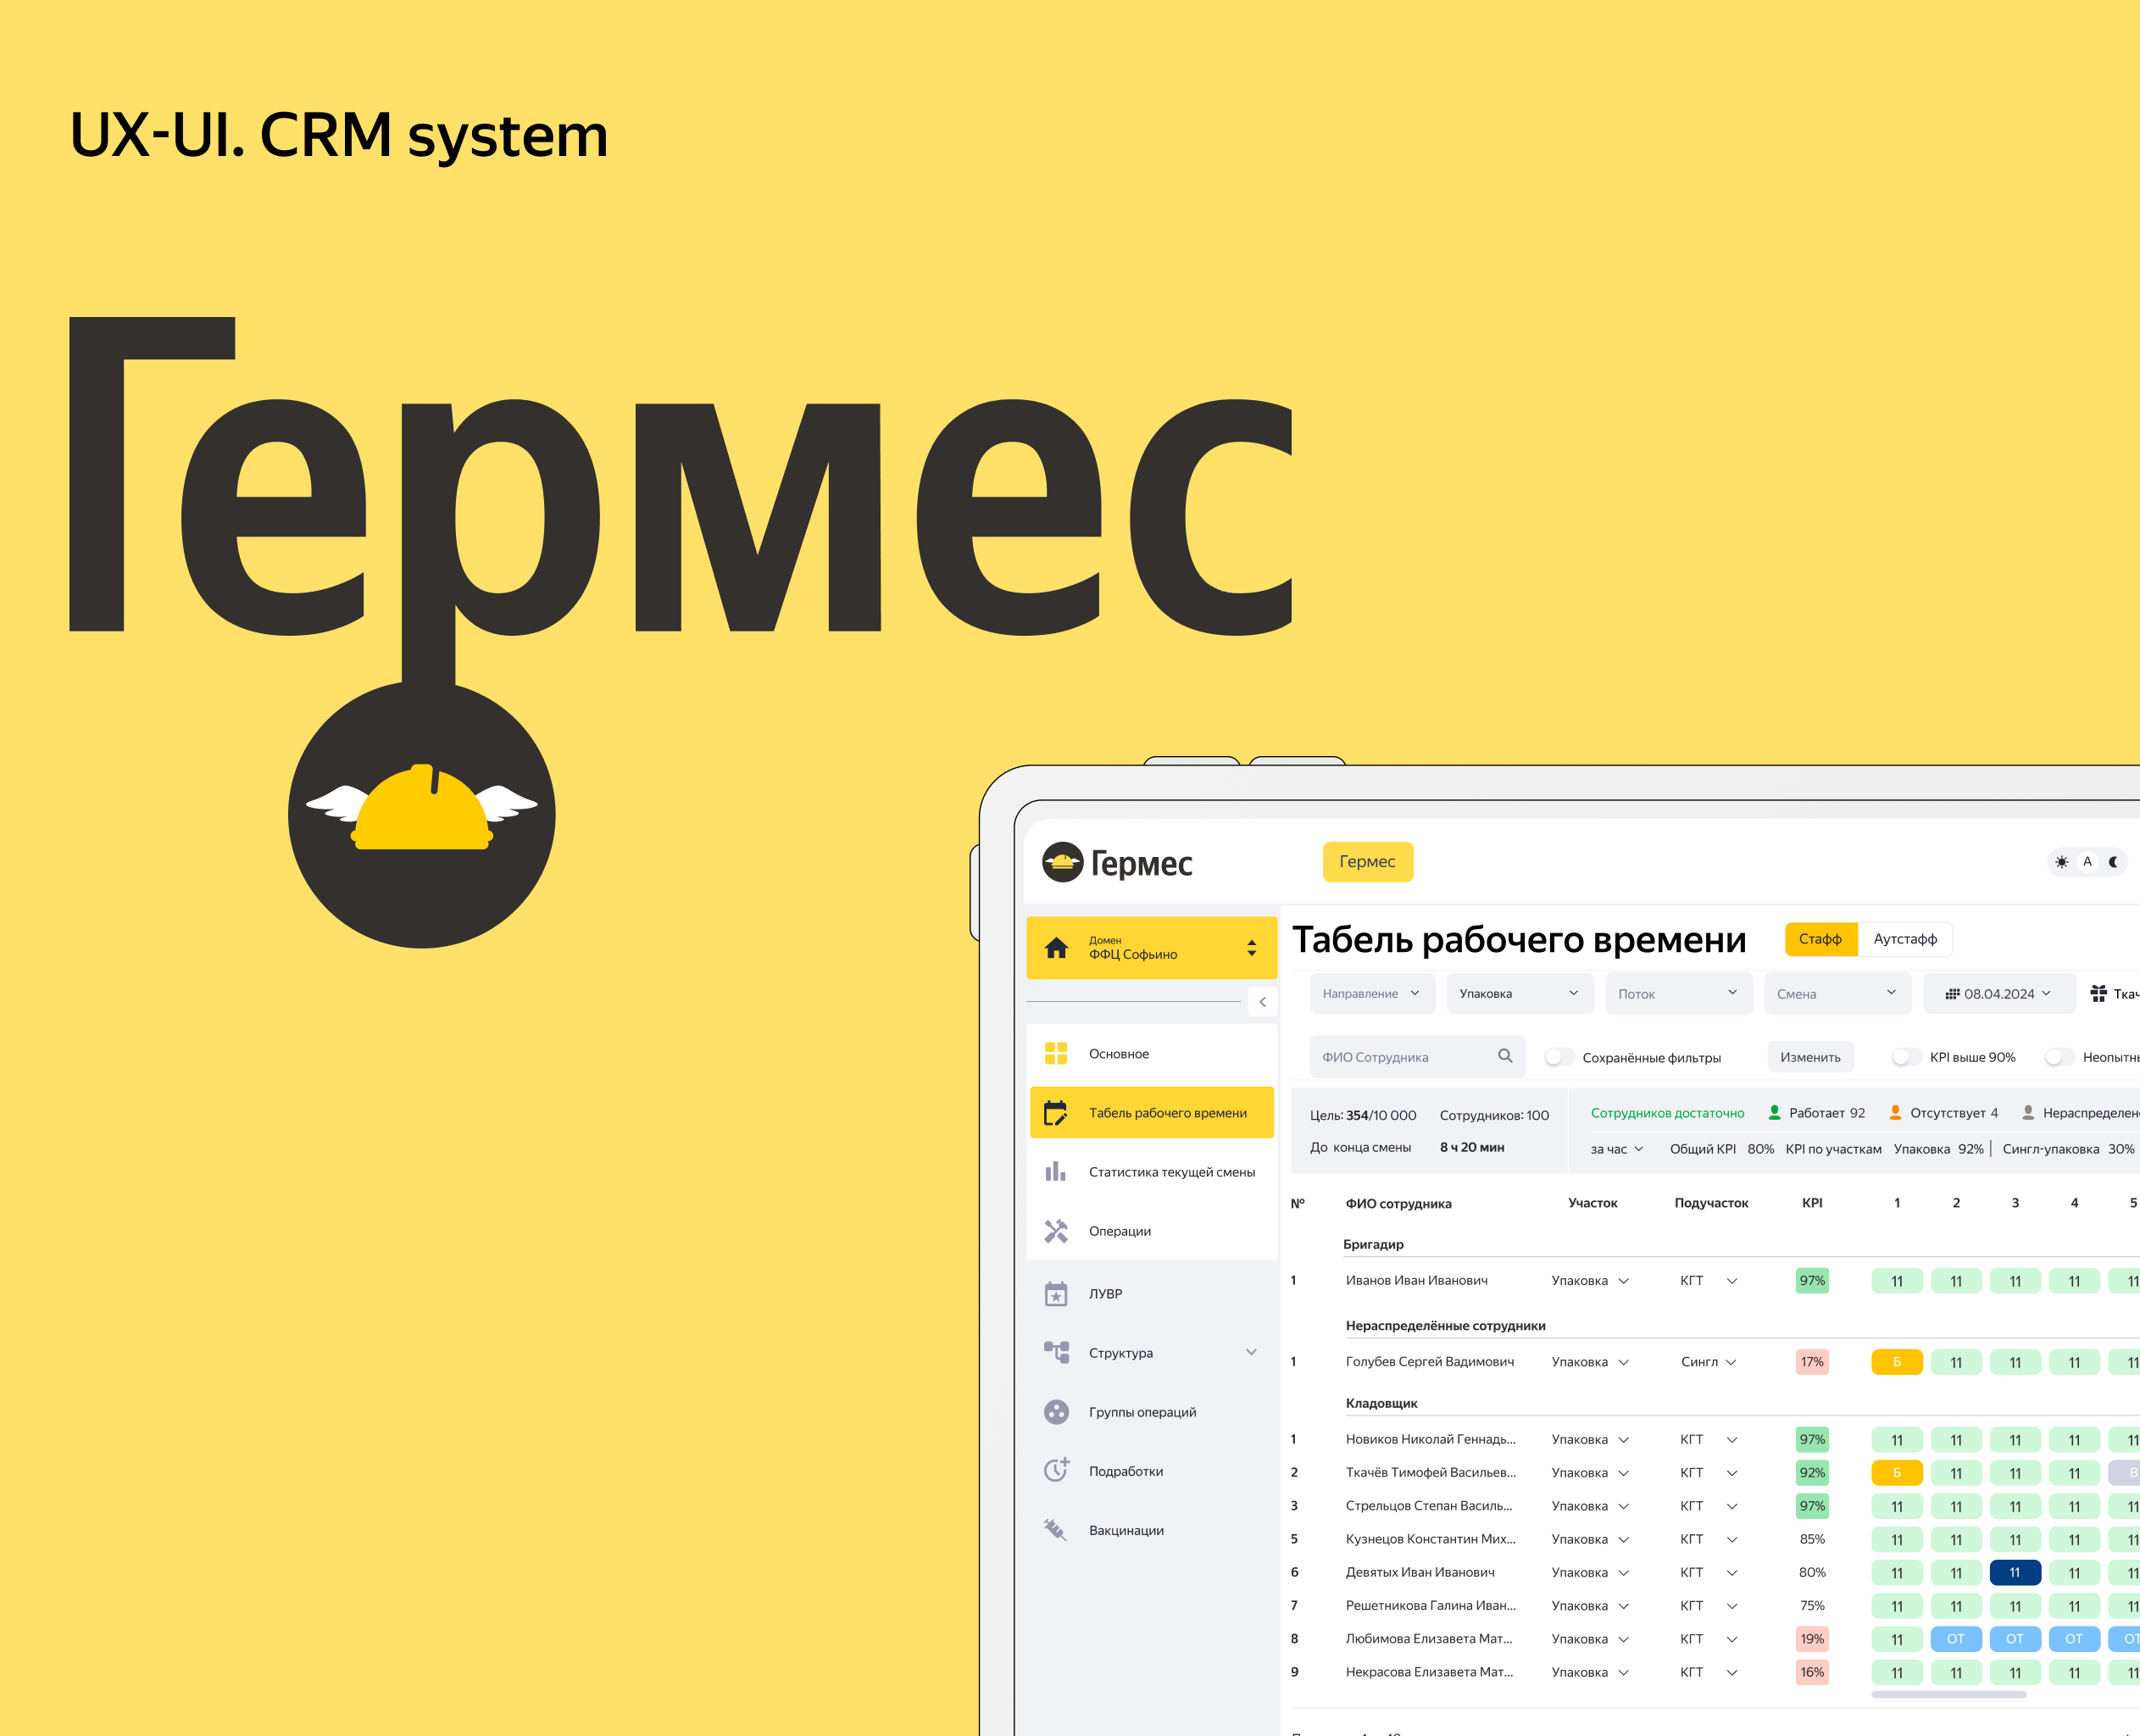Click the Гермес helmet logo
Screen dimensions: 2140x1736
[x=1064, y=863]
